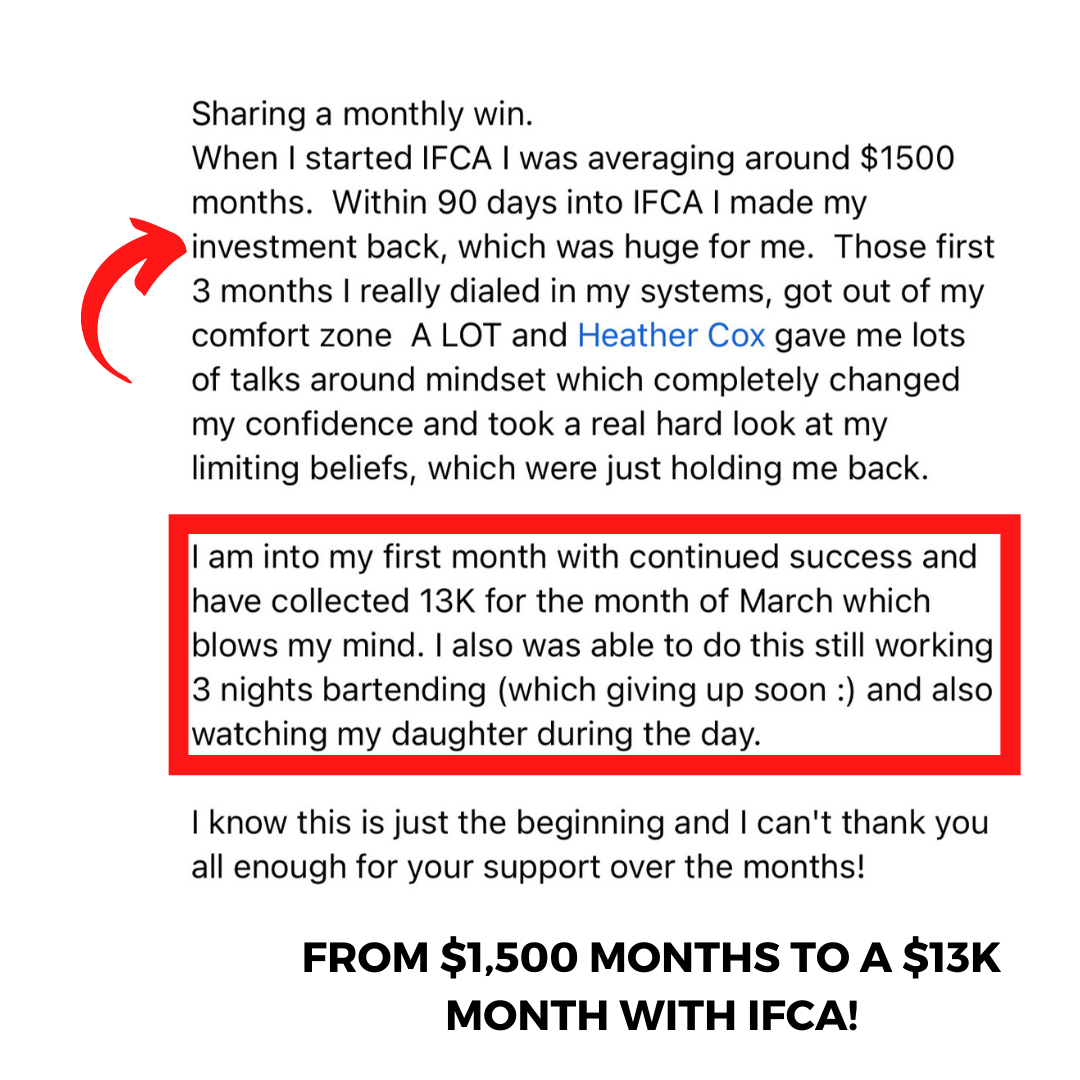1080x1080 pixels.
Task: Click the bold 'MONTH WITH IFCA!' headline line
Action: point(651,1016)
